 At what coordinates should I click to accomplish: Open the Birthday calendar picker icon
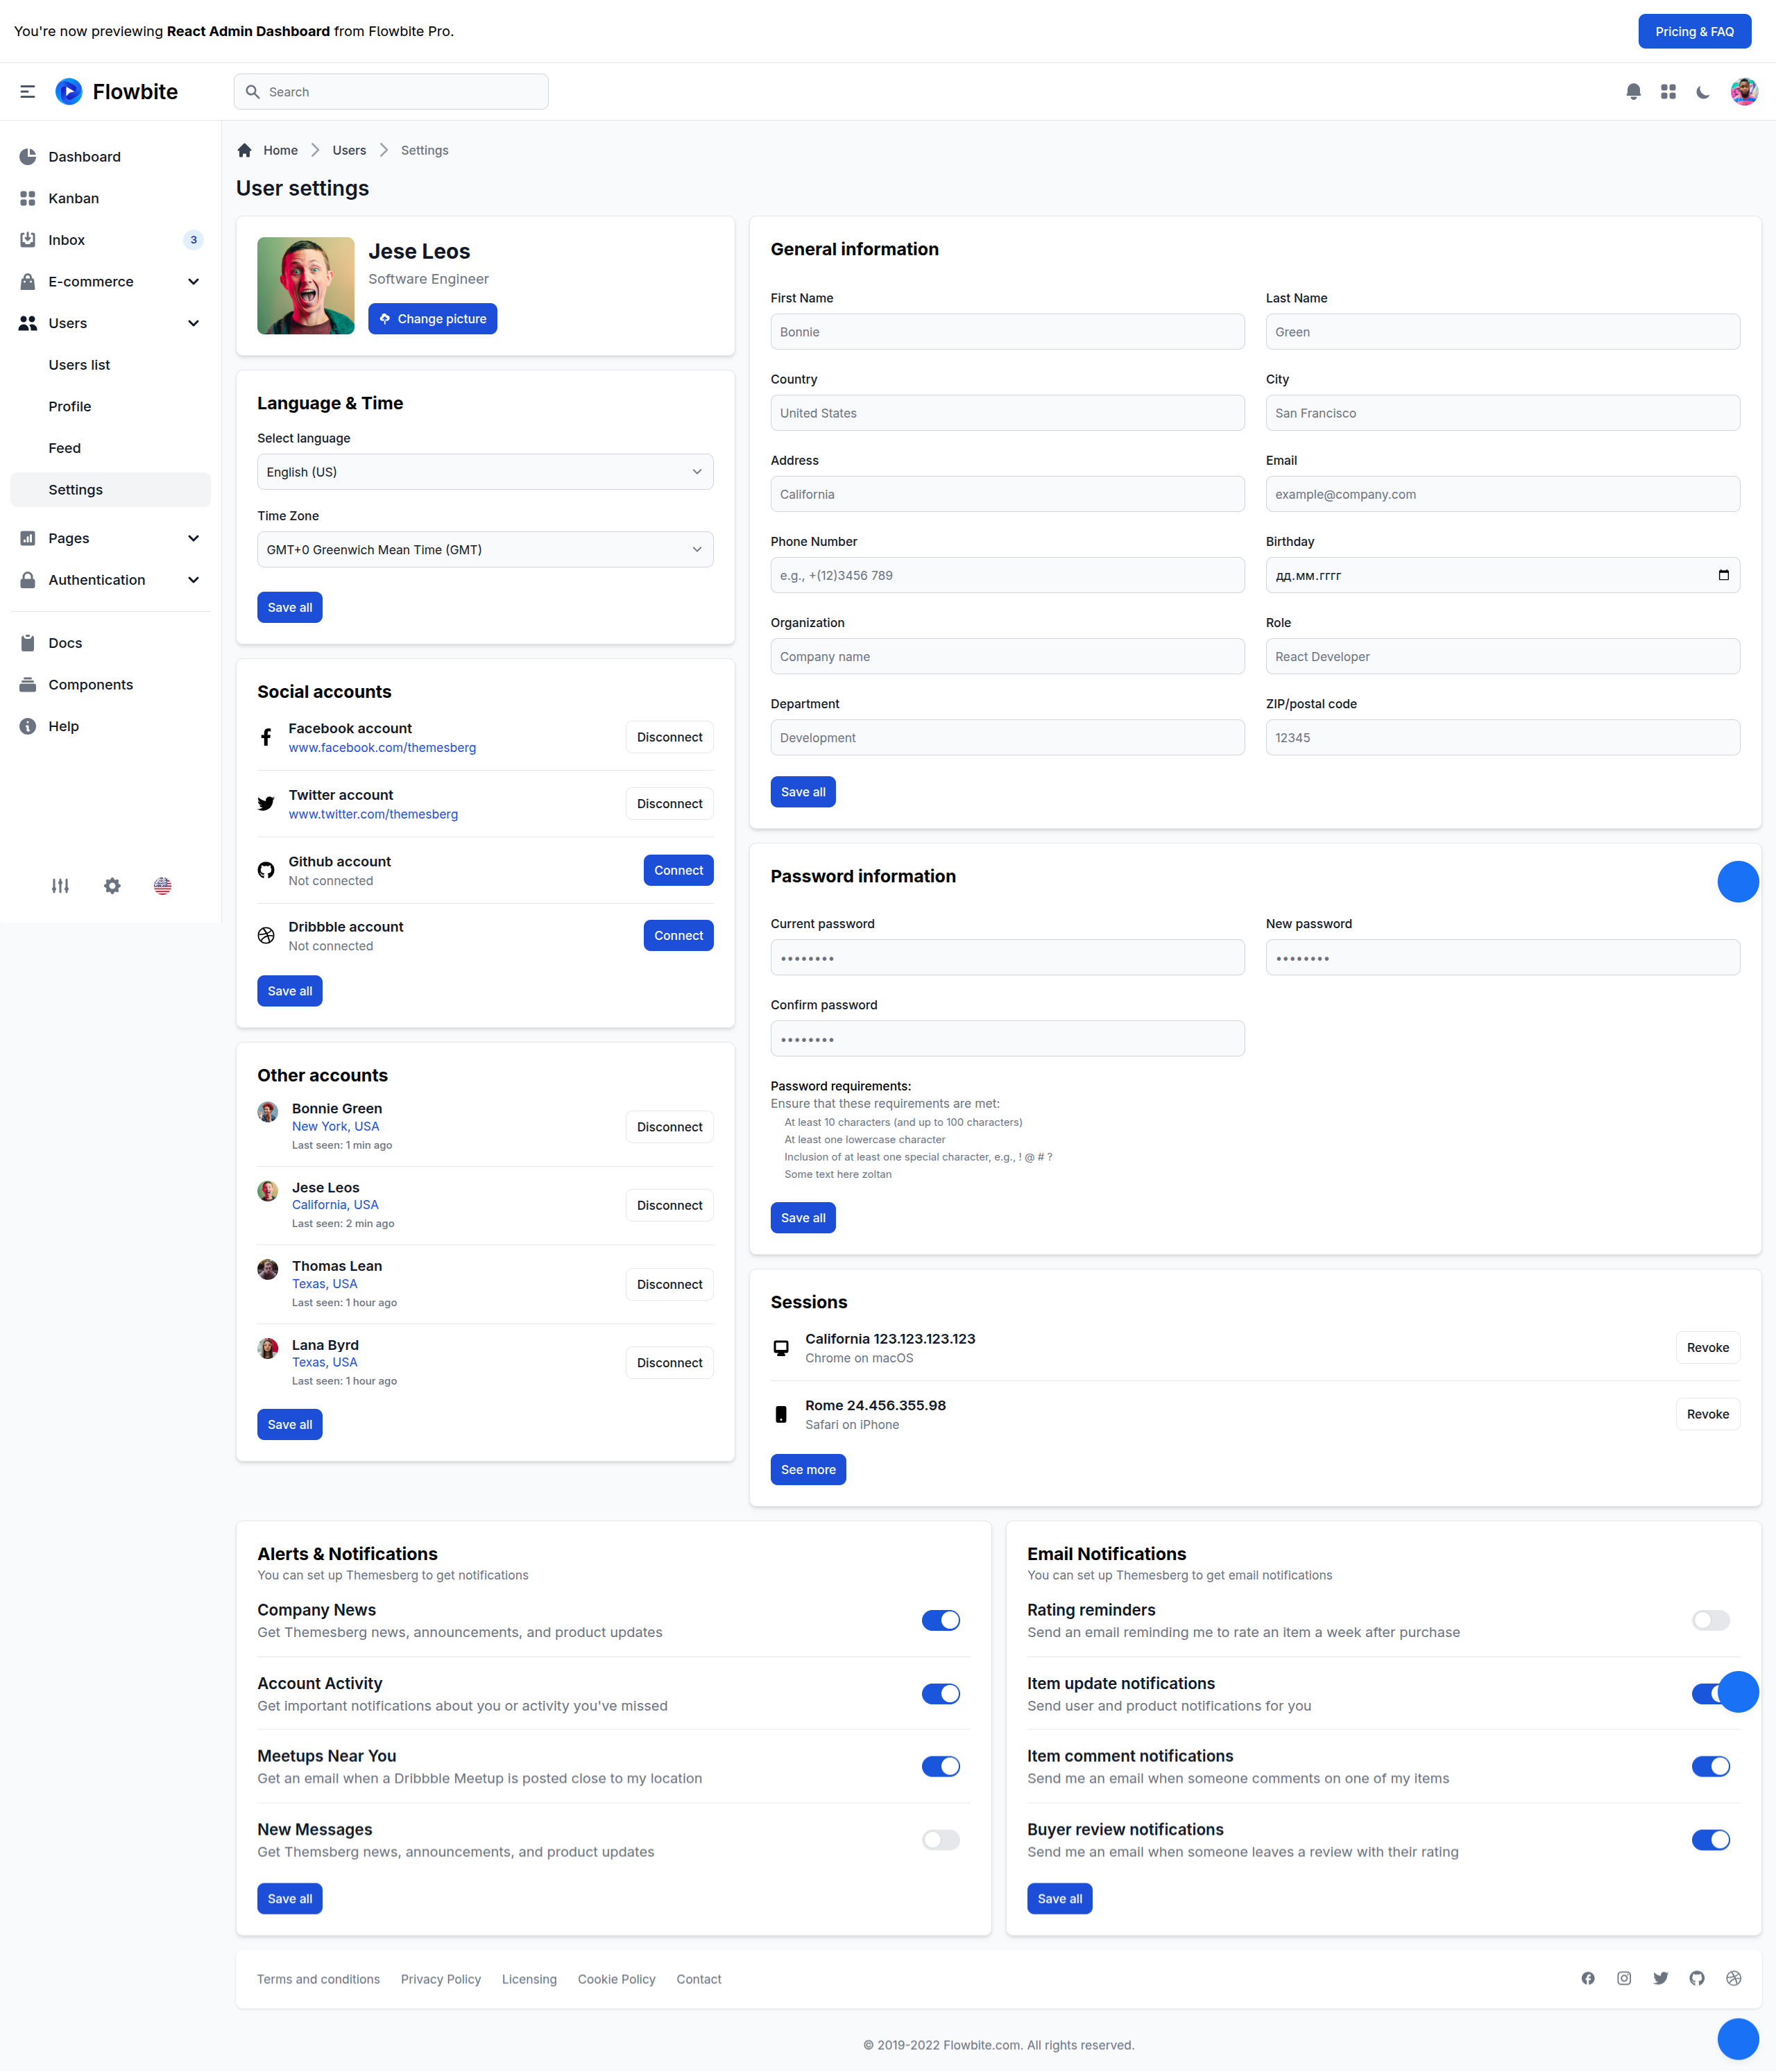pos(1723,575)
